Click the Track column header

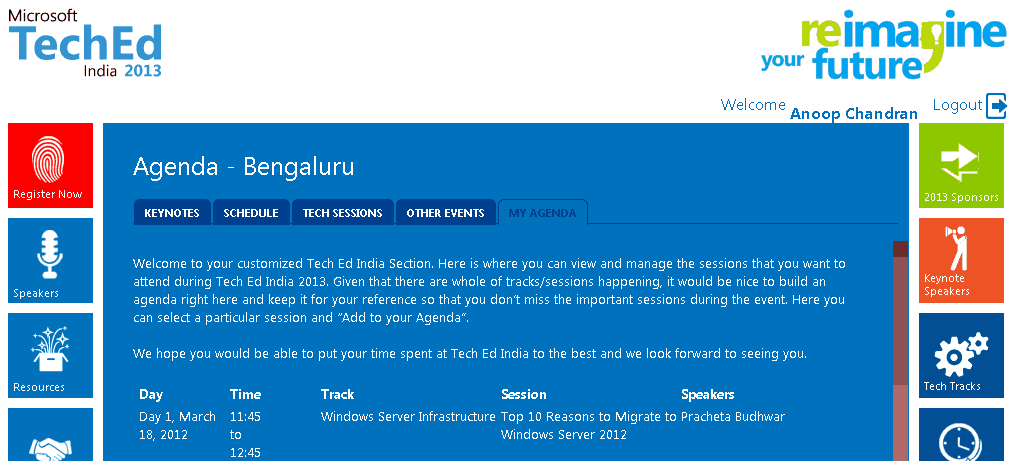point(338,394)
